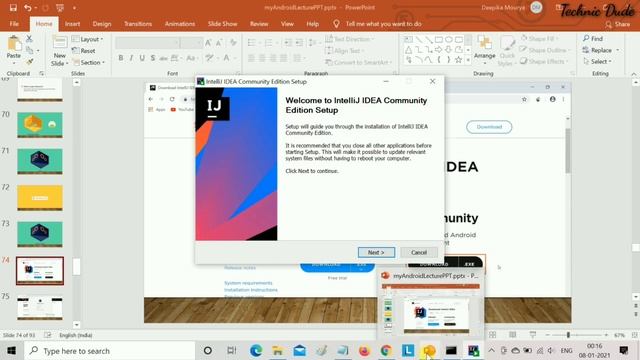Open Firefox from the taskbar
The width and height of the screenshot is (640, 360).
pos(364,351)
